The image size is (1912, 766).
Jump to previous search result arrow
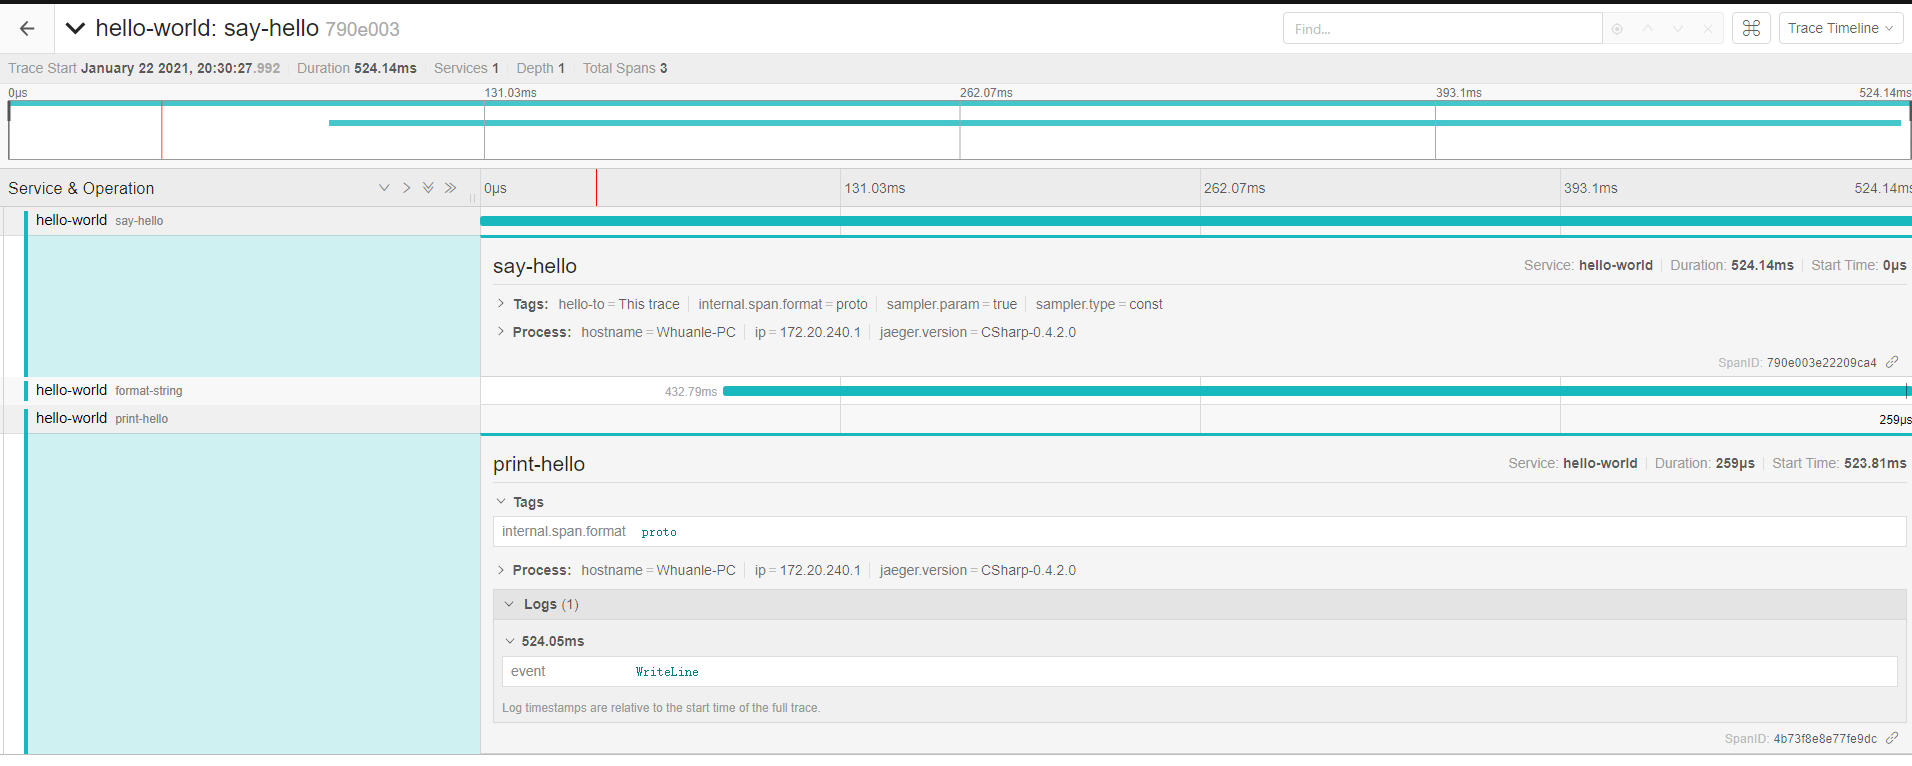tap(1648, 29)
